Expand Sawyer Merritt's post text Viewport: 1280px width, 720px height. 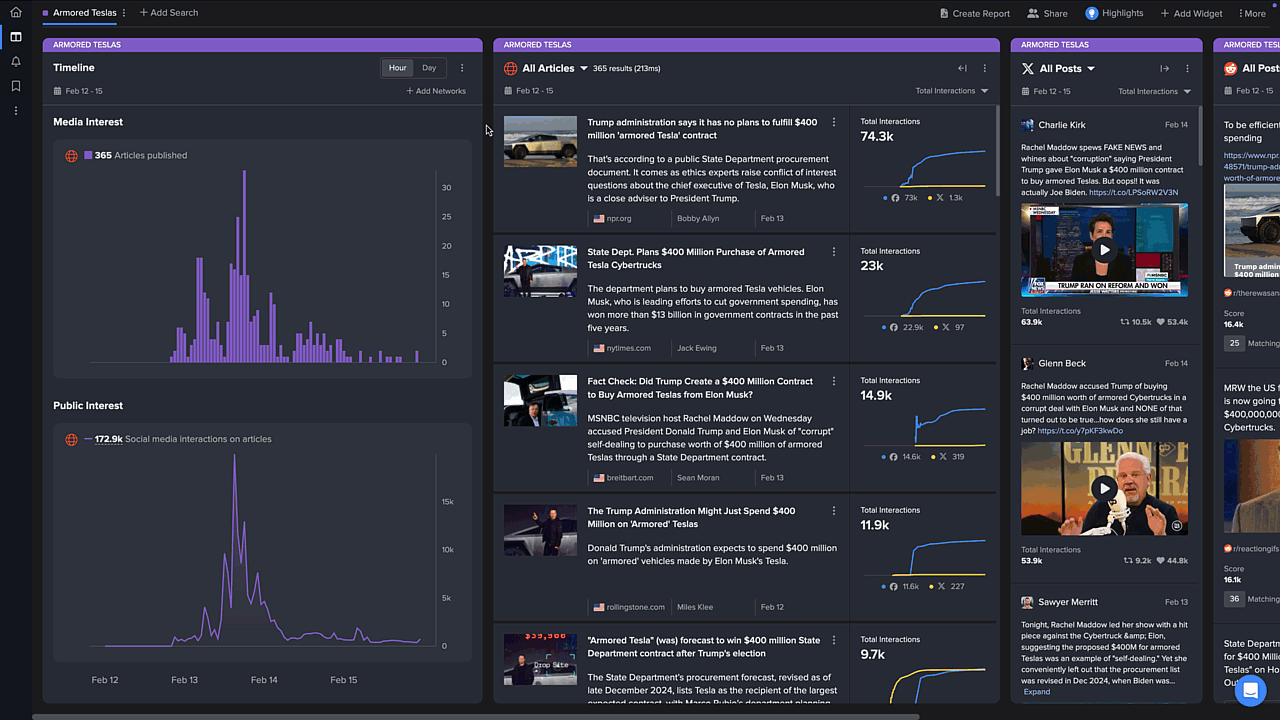point(1037,692)
